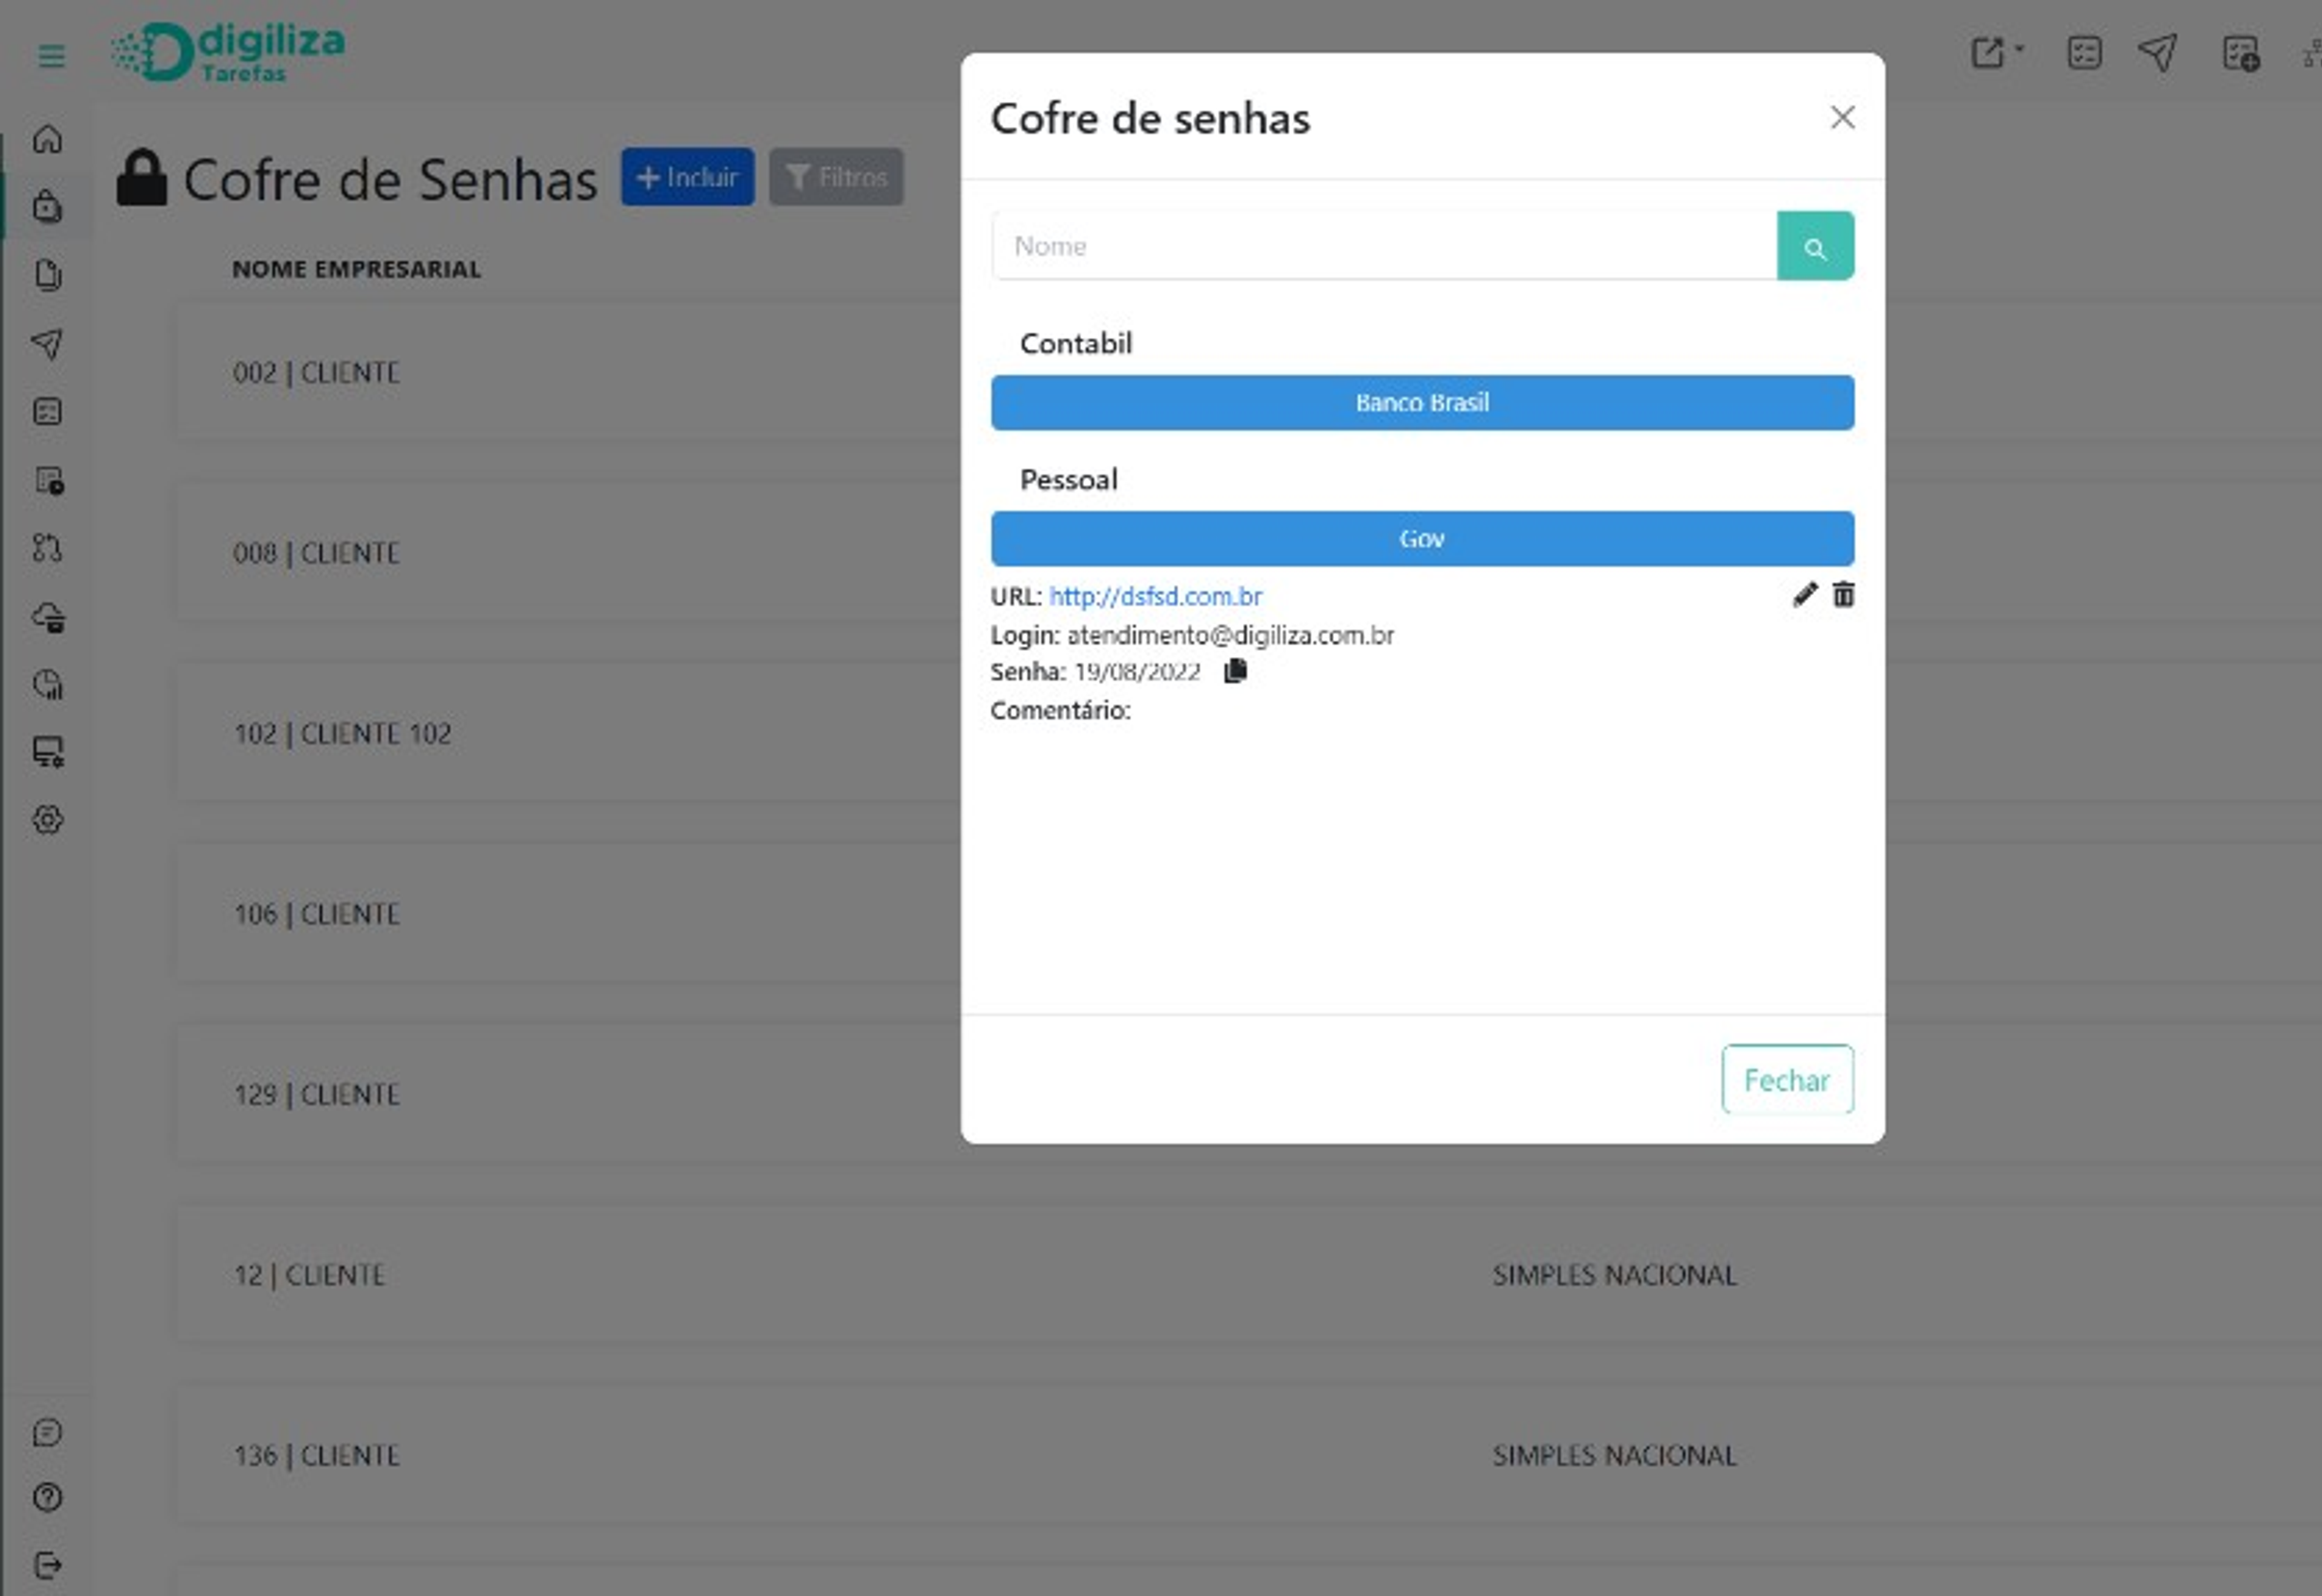Click the teal search magnifier button
Image resolution: width=2322 pixels, height=1596 pixels.
click(1815, 245)
